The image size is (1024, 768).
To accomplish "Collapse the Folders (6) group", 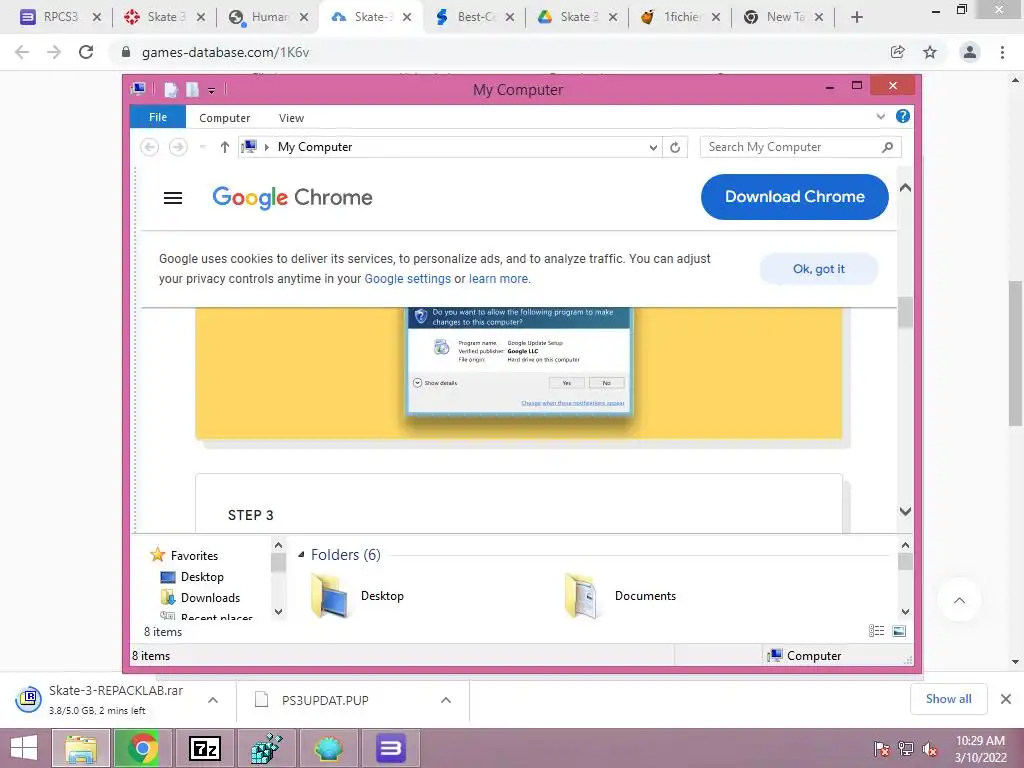I will pos(301,554).
